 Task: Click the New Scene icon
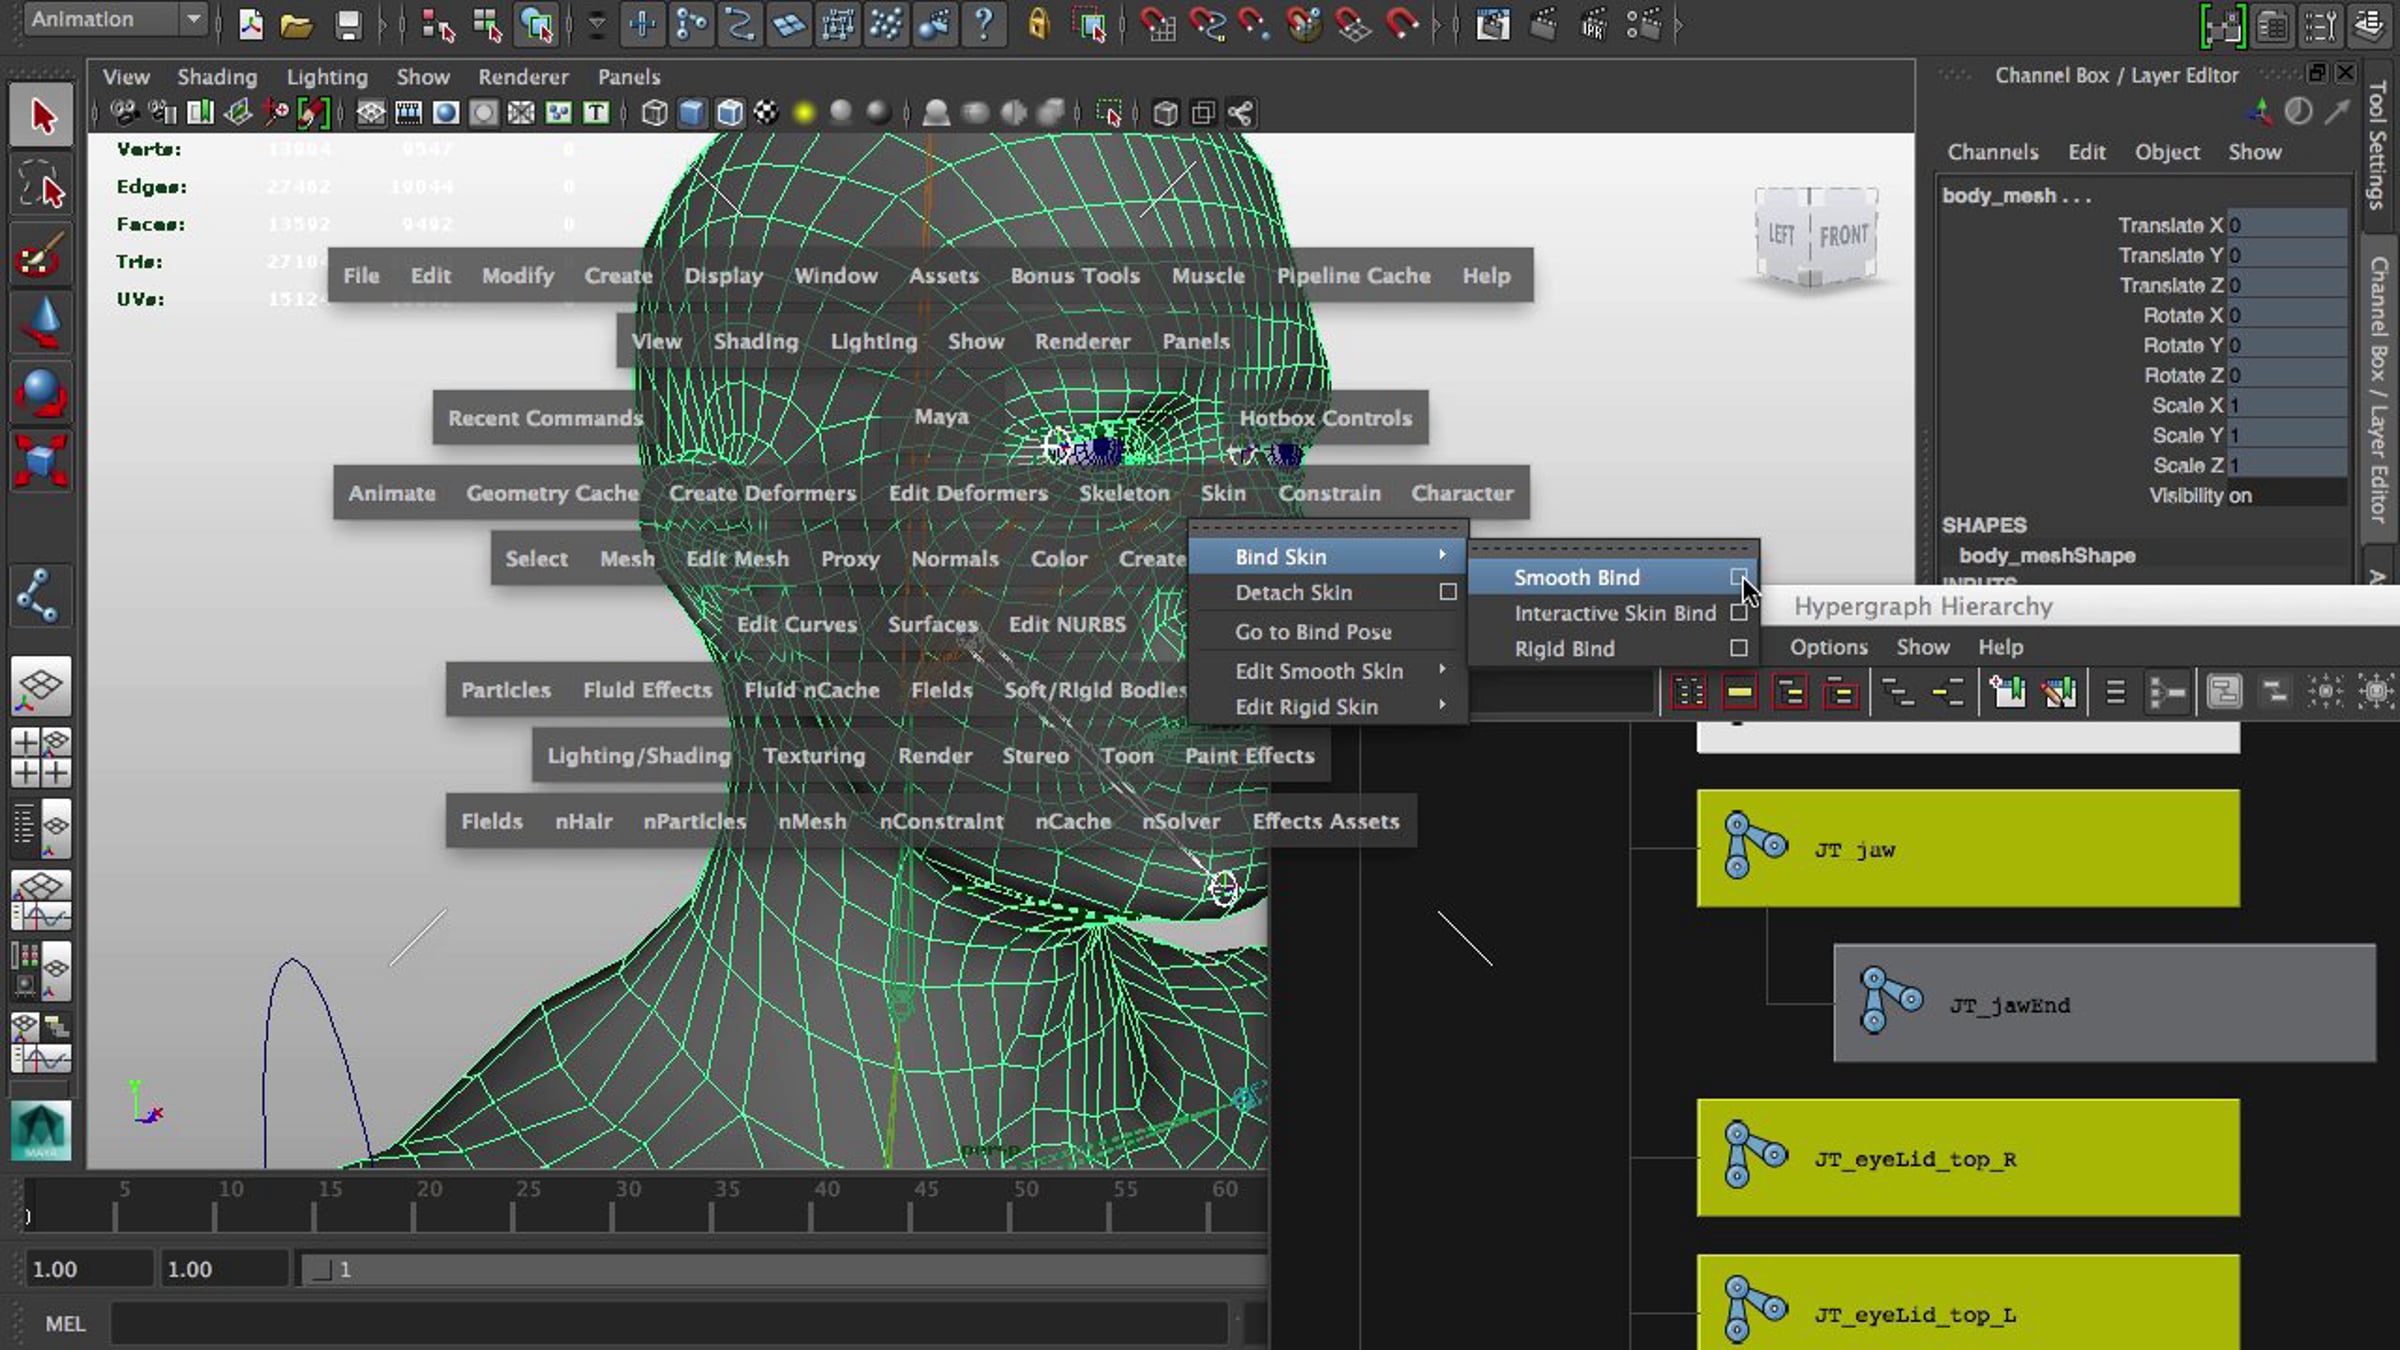pyautogui.click(x=250, y=24)
